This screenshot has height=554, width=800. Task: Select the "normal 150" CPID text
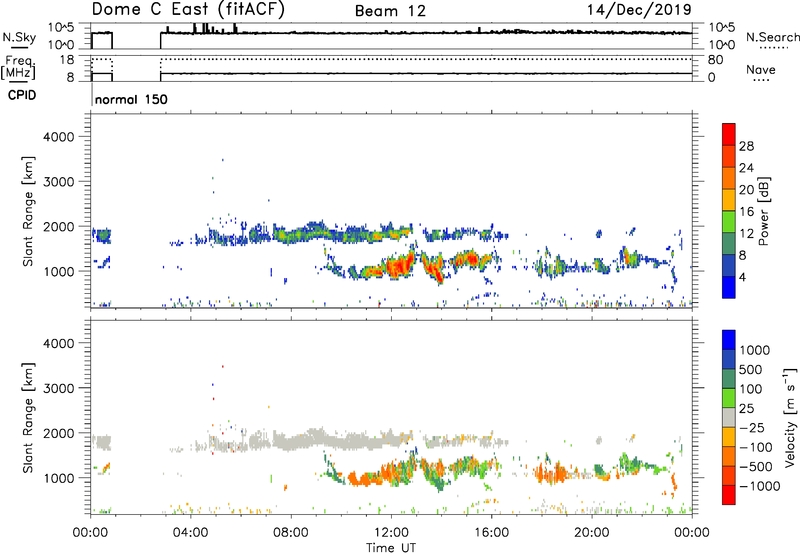[x=131, y=99]
